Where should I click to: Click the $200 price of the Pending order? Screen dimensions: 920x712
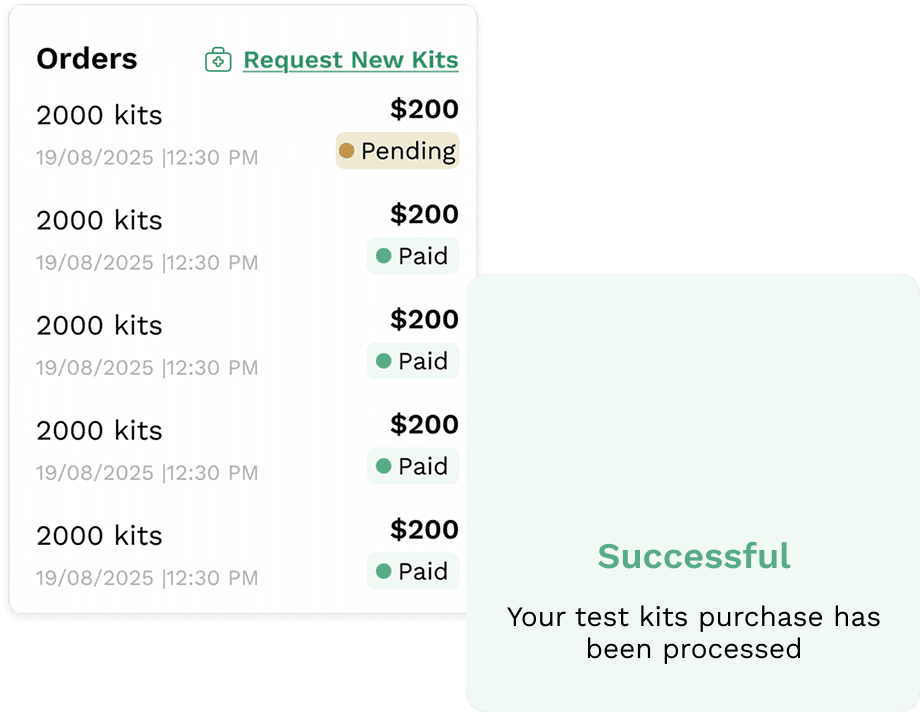pyautogui.click(x=424, y=109)
